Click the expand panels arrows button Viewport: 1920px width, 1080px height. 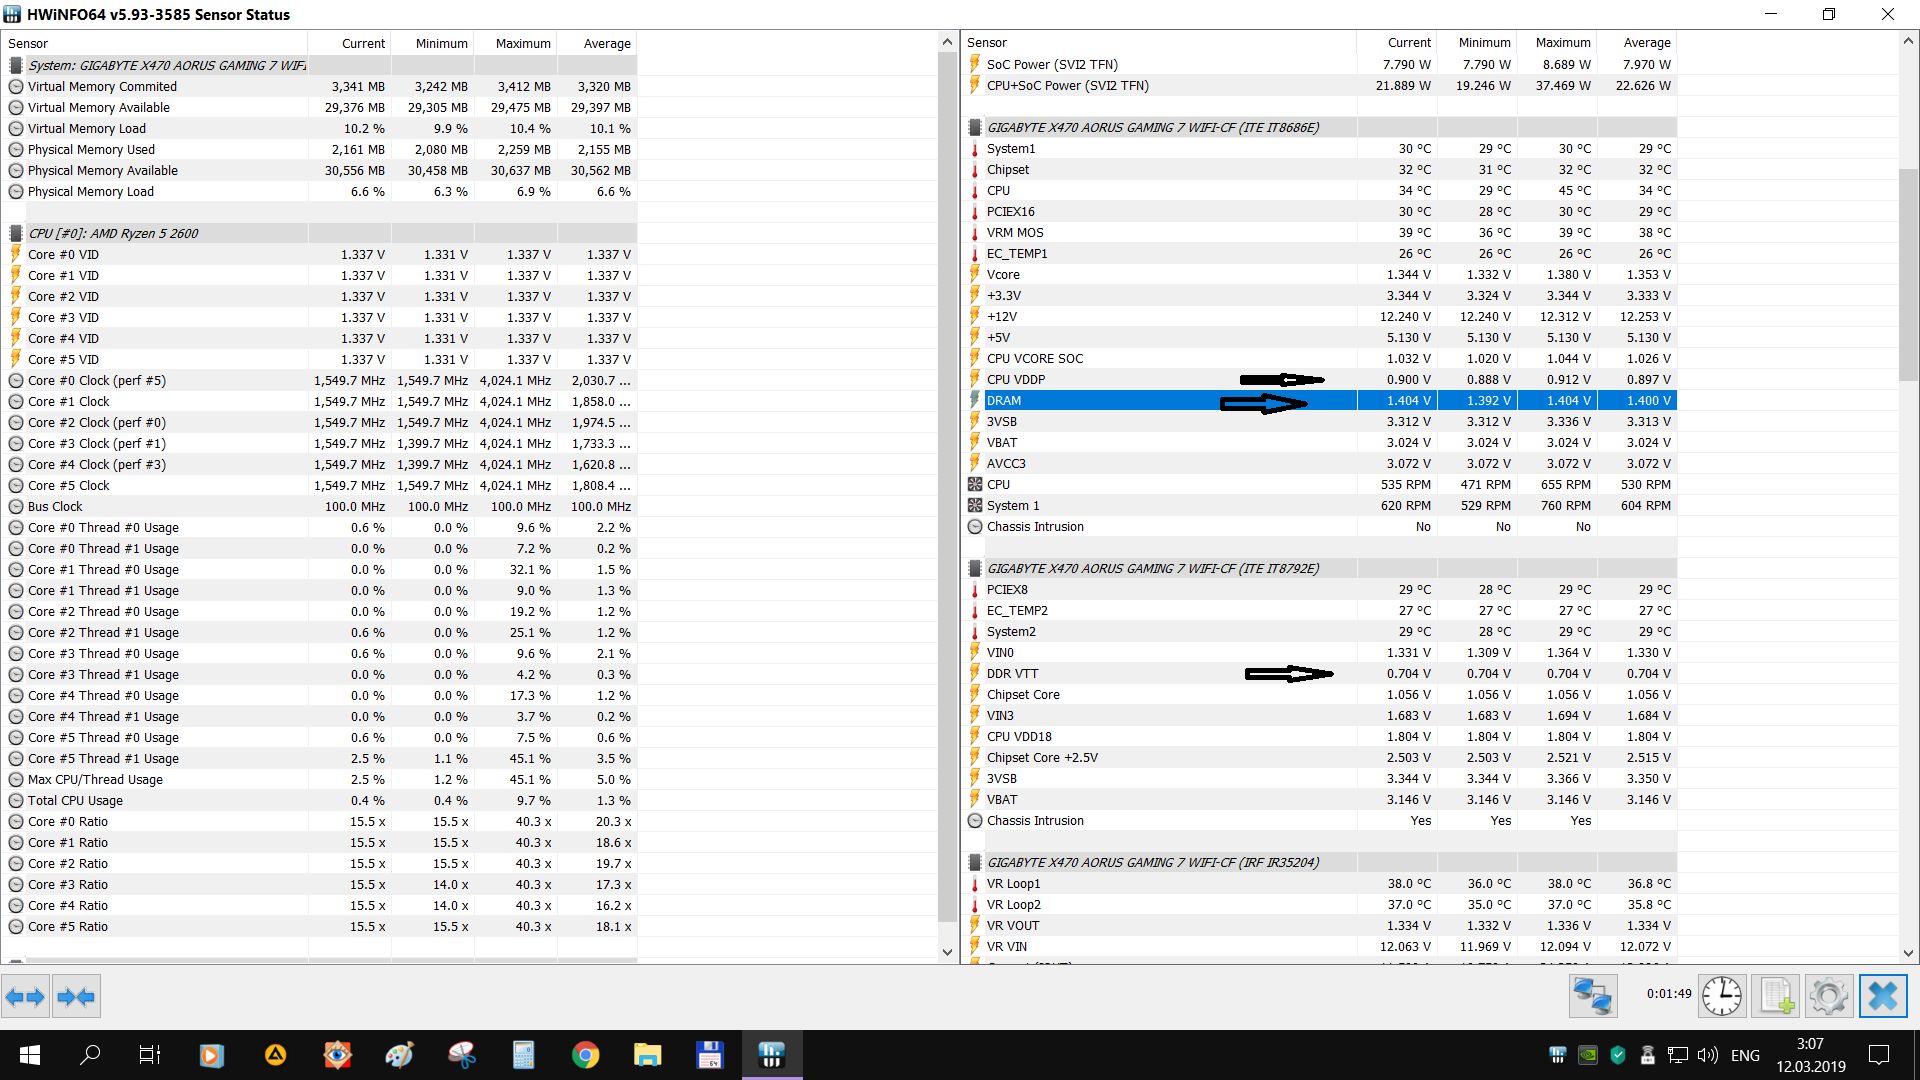pos(25,996)
